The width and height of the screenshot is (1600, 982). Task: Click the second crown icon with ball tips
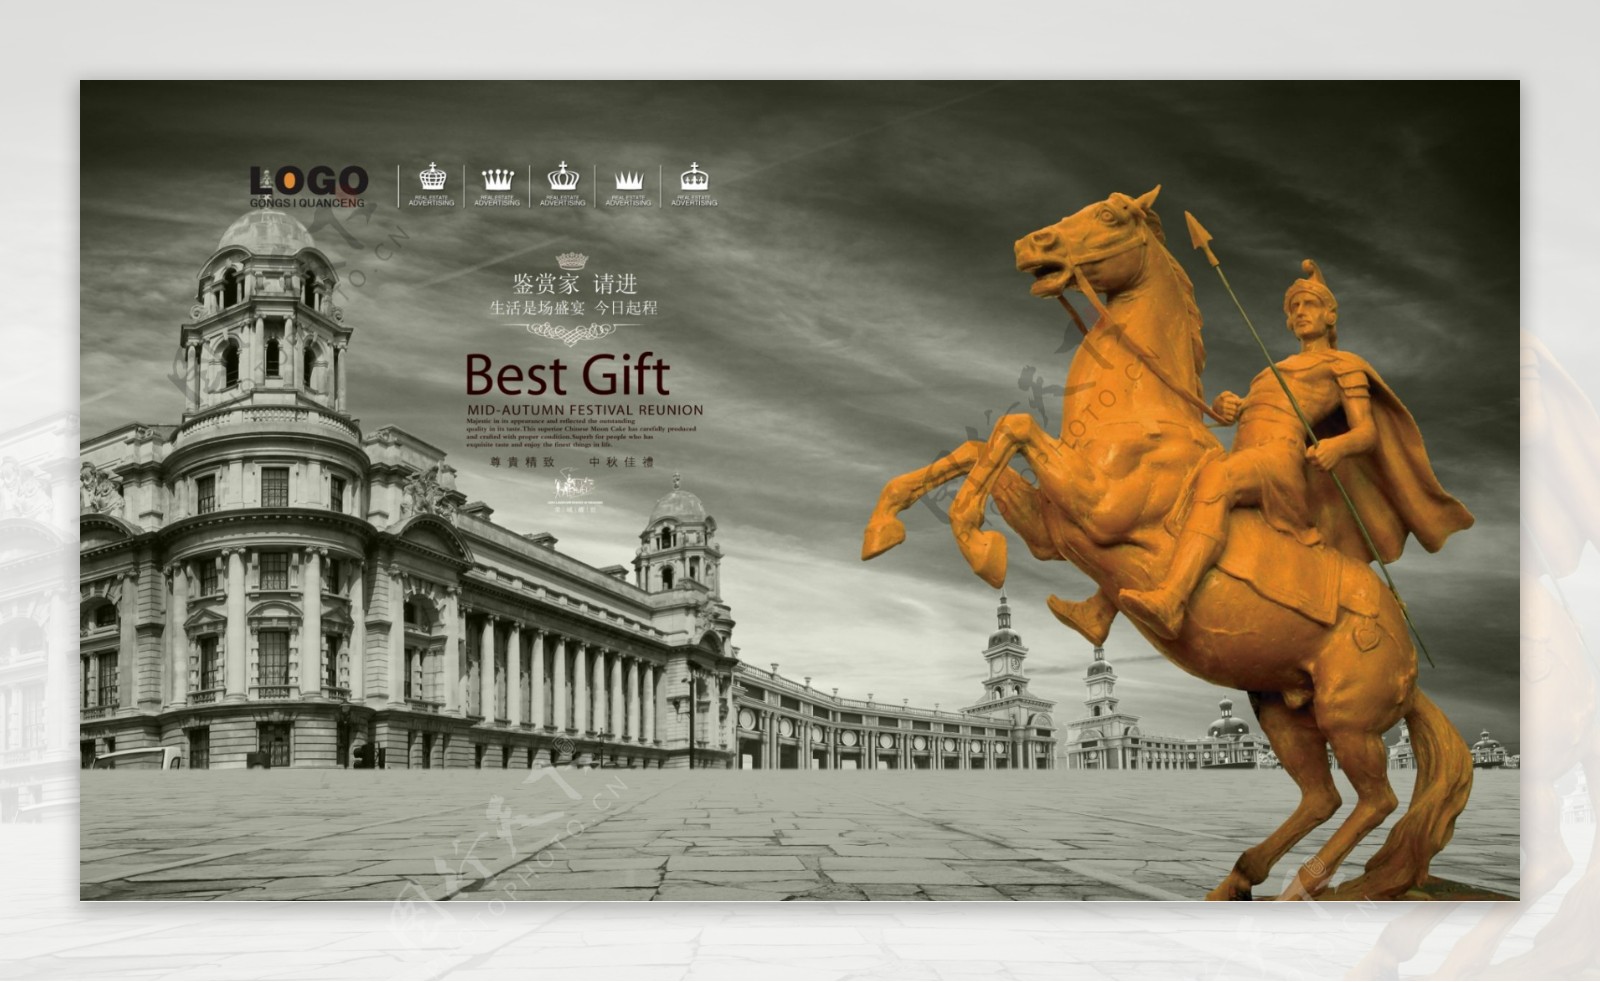[x=497, y=179]
